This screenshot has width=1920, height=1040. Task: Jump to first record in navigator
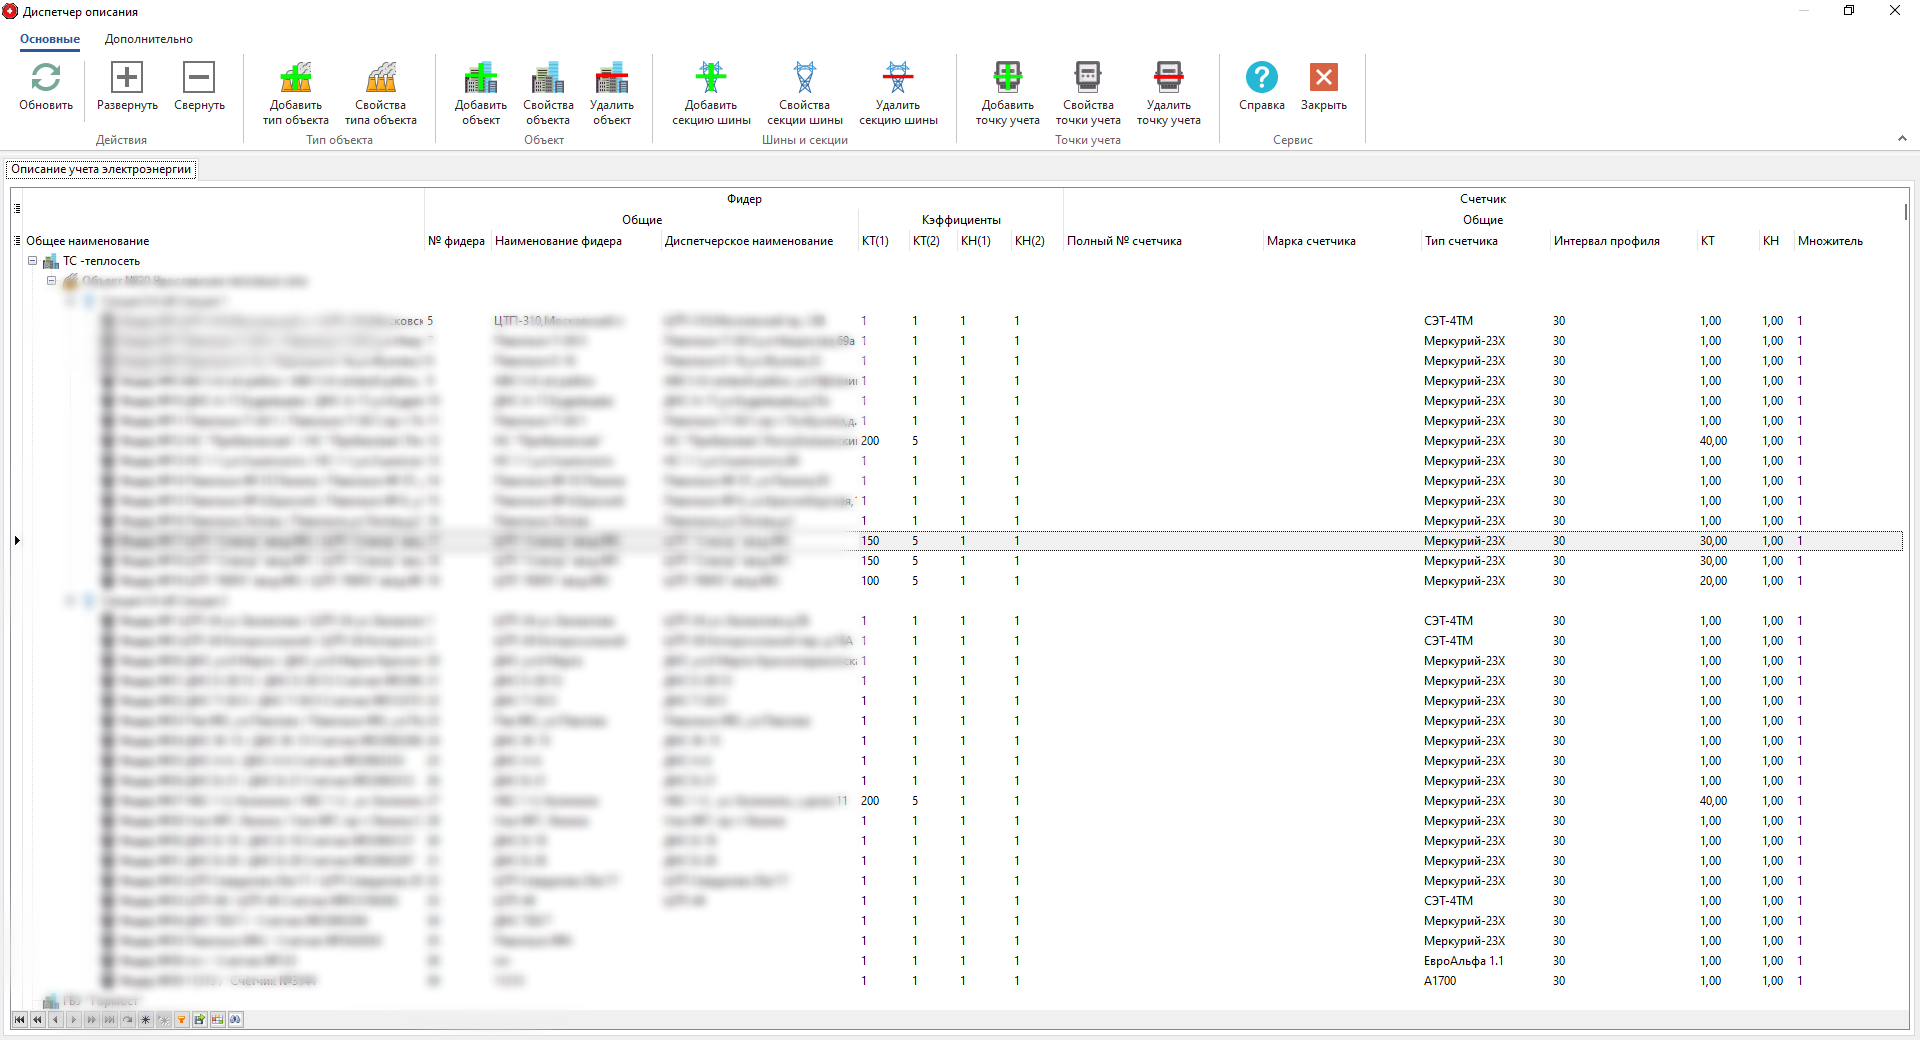(x=19, y=1020)
